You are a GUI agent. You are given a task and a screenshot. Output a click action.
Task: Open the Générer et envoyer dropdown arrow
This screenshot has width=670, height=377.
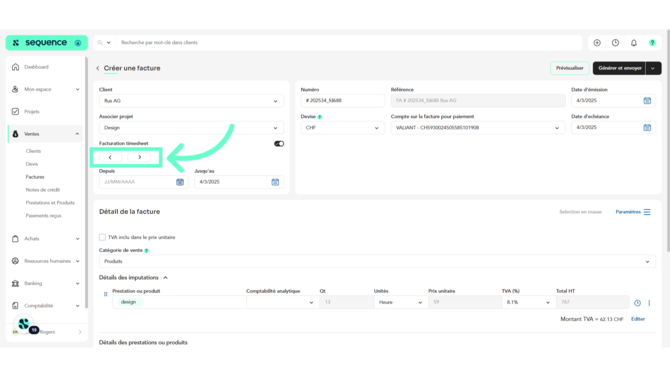click(653, 68)
